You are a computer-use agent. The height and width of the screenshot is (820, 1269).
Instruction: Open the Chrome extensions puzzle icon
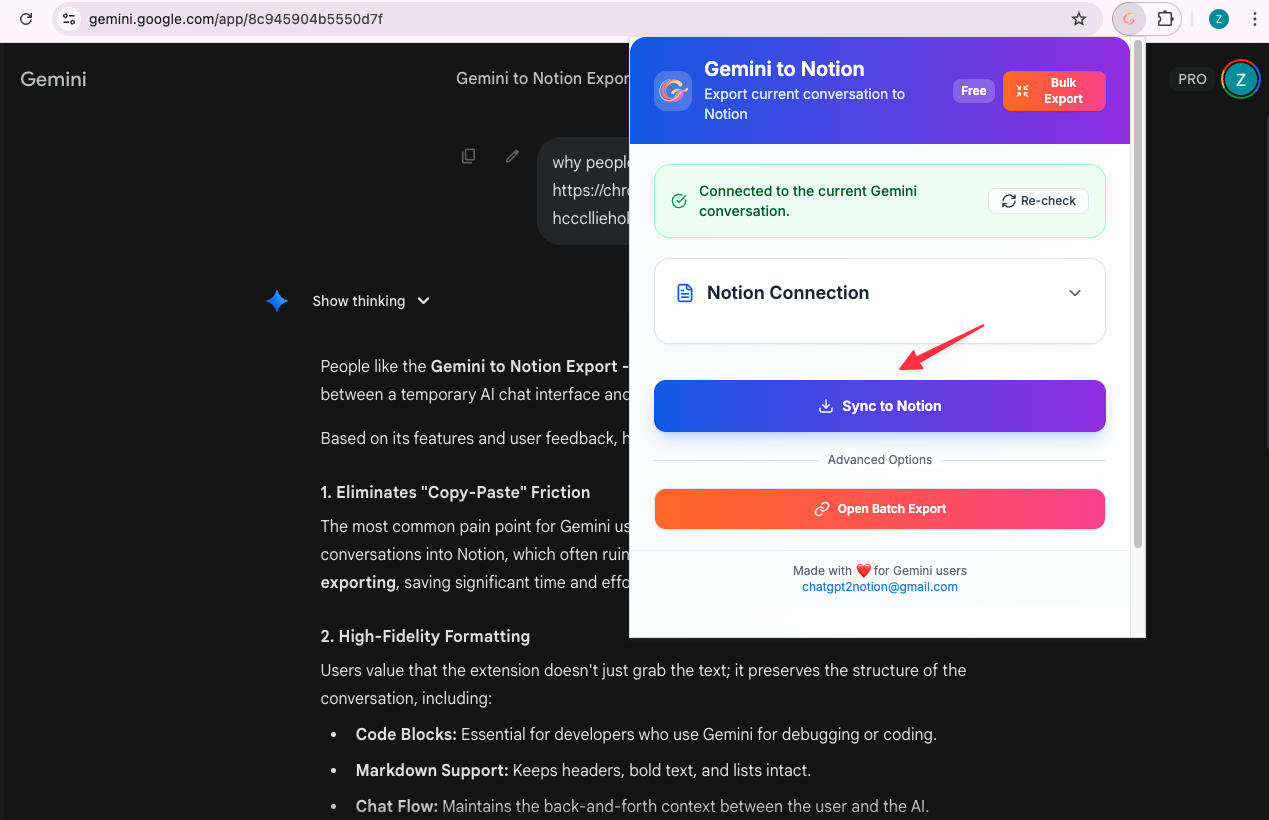tap(1165, 19)
